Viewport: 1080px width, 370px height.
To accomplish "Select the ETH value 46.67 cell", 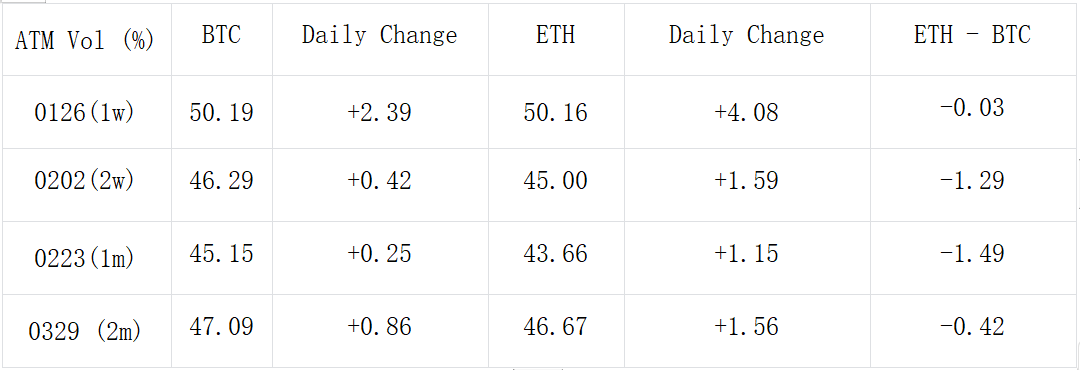I will pos(556,331).
